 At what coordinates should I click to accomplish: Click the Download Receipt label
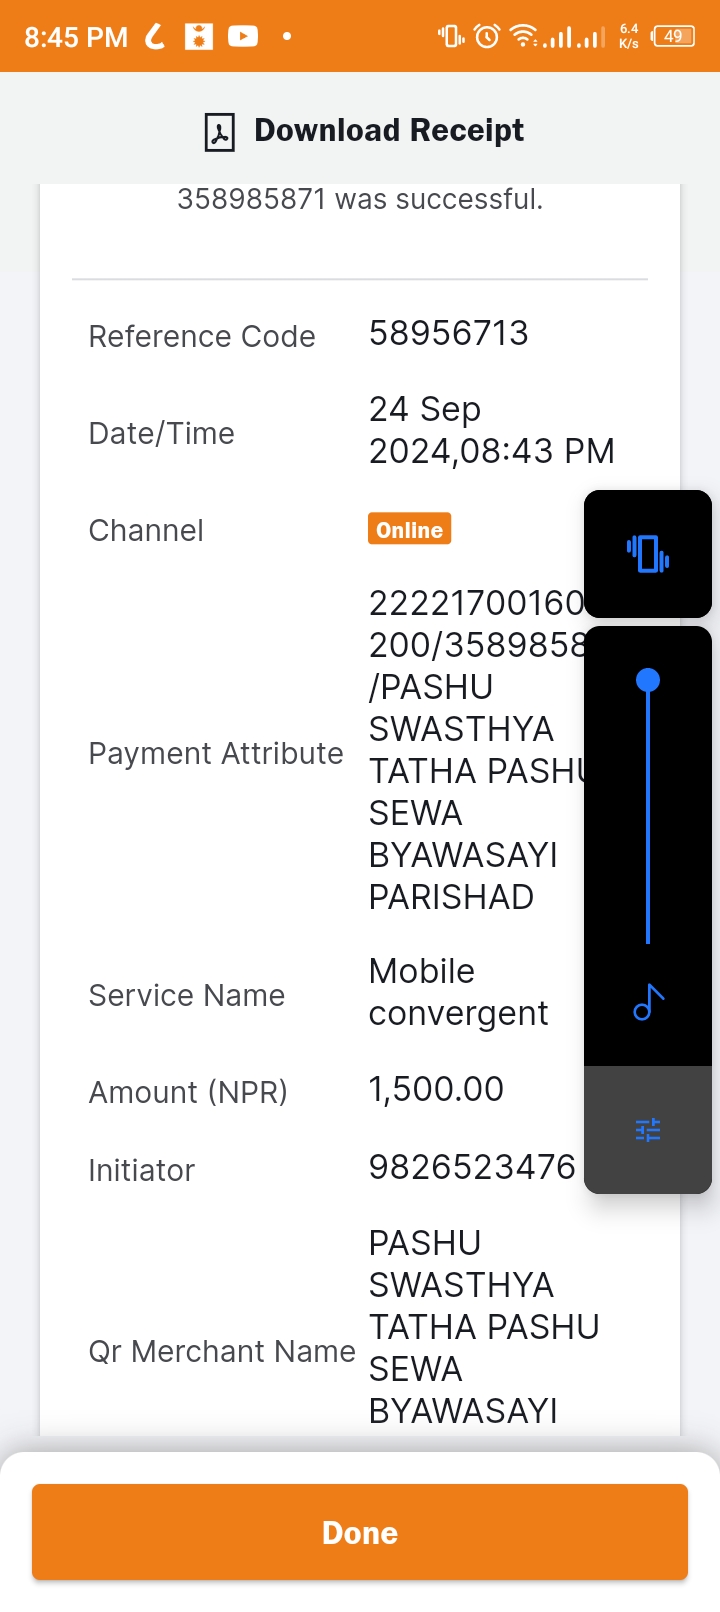point(389,130)
